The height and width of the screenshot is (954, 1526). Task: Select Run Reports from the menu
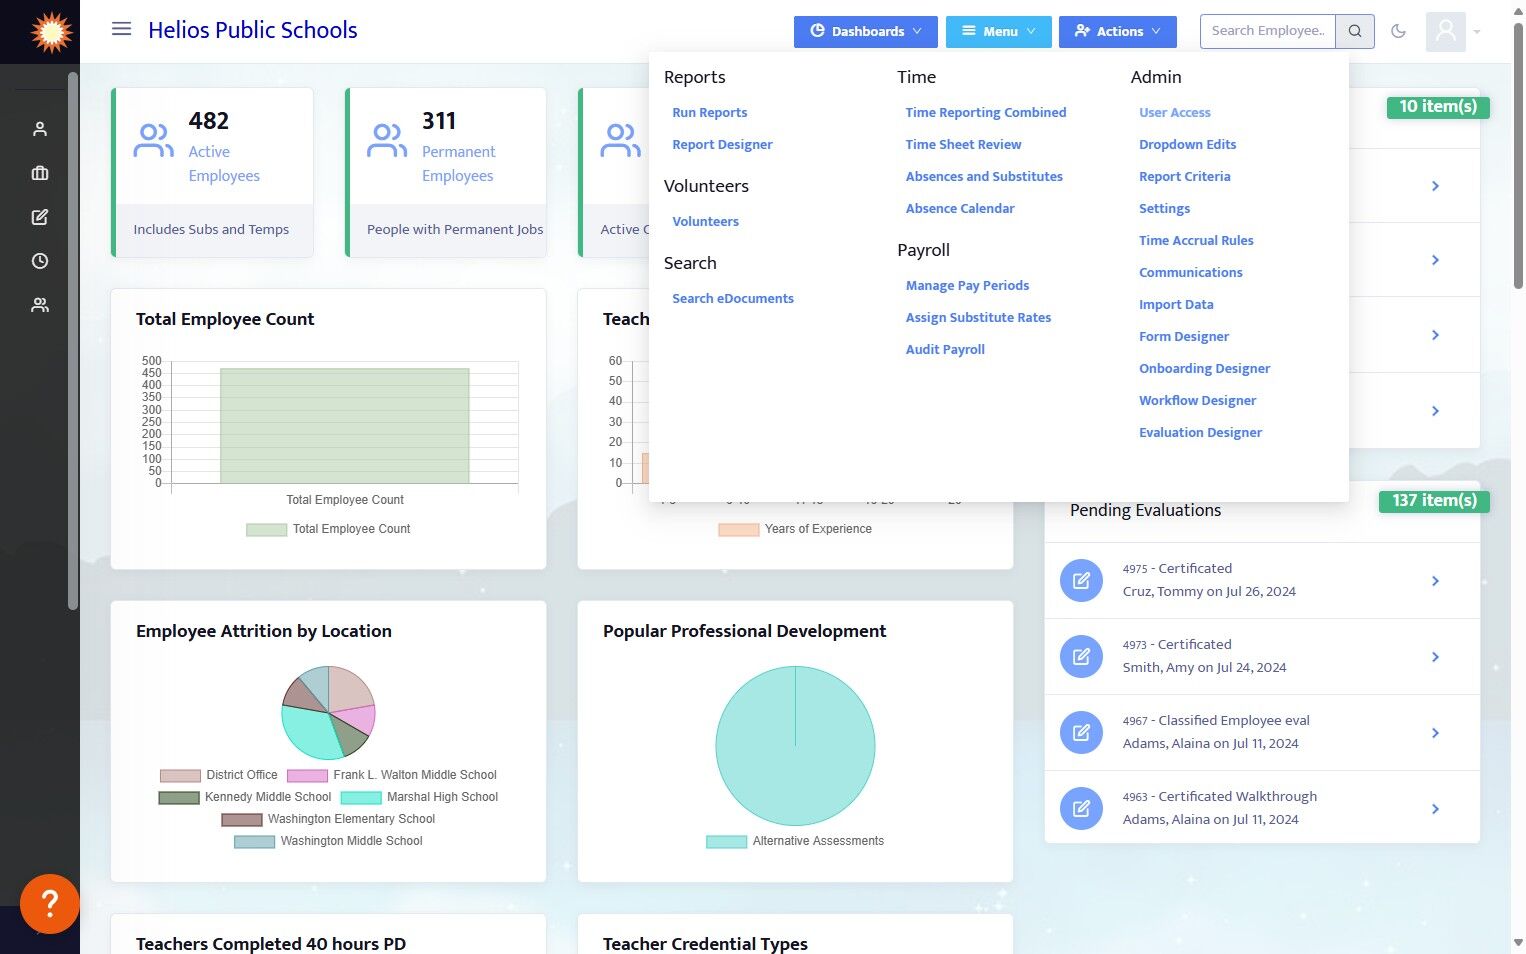click(710, 113)
